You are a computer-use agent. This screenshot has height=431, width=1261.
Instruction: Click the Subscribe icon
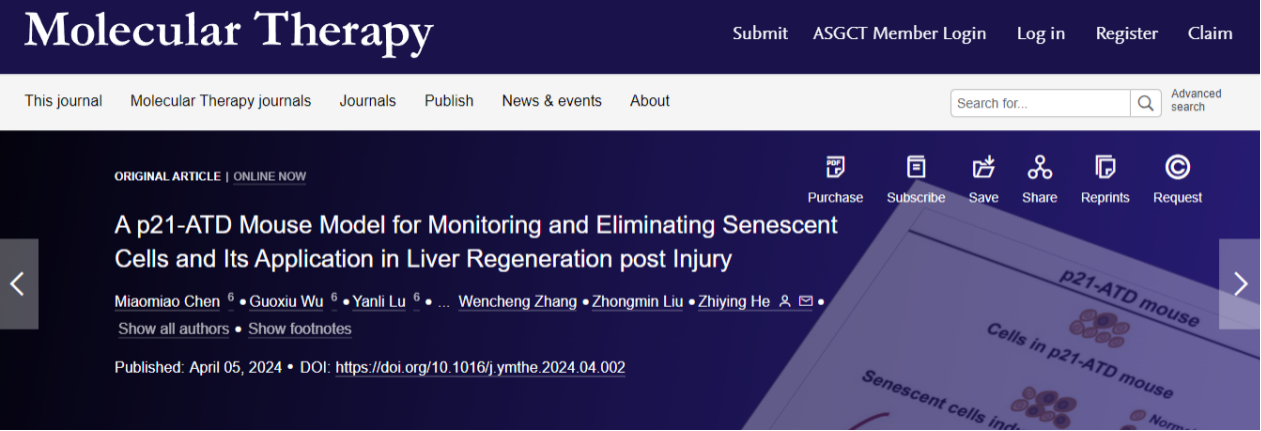click(915, 167)
